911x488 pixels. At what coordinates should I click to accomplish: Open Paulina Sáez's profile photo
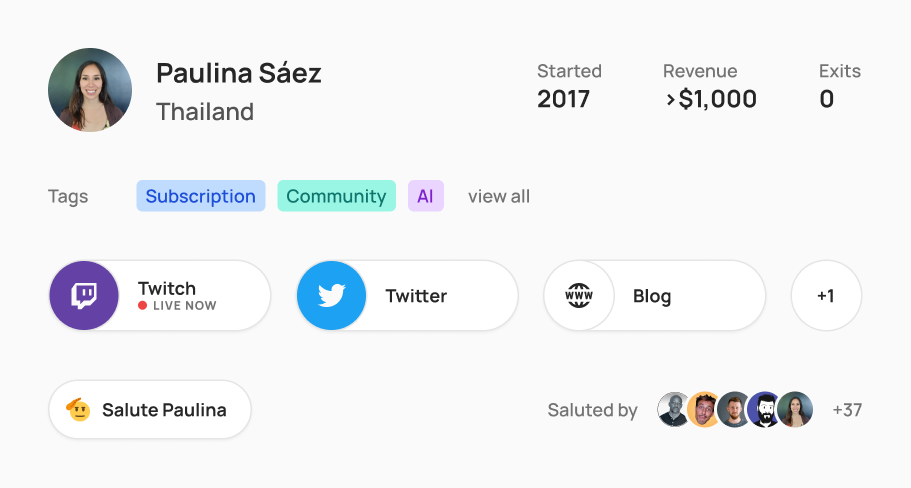pos(90,90)
